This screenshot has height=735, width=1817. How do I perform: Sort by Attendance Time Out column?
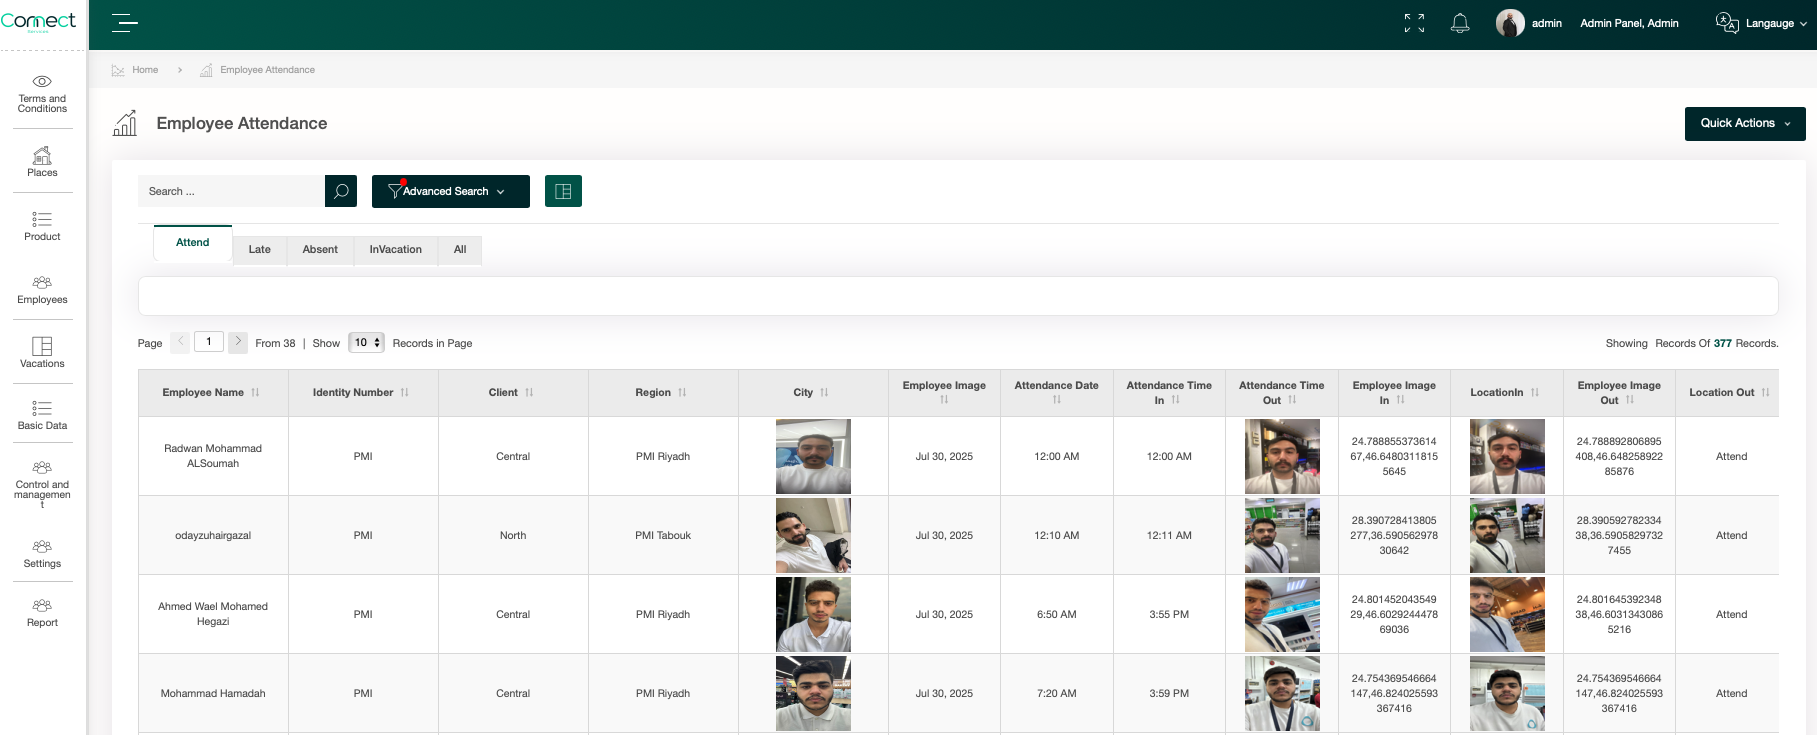coord(1292,400)
